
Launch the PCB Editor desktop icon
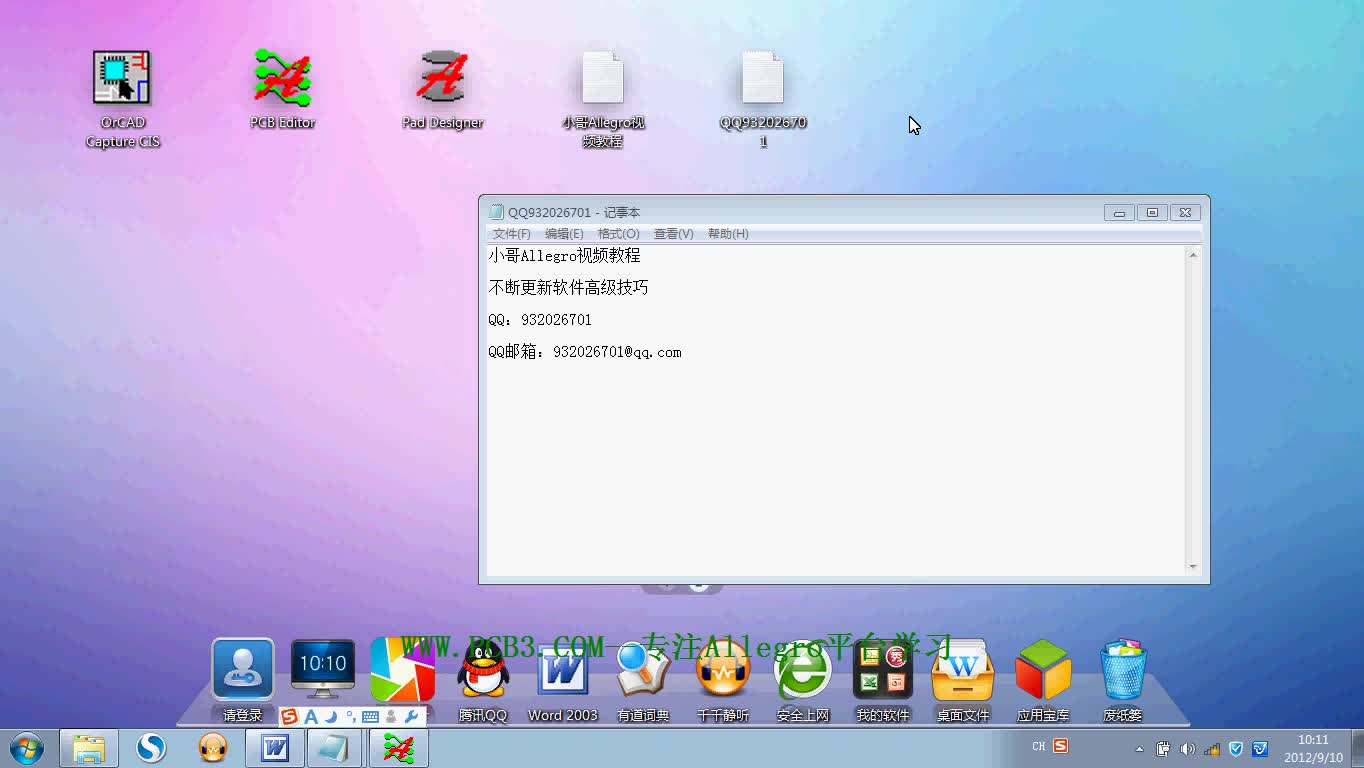282,90
